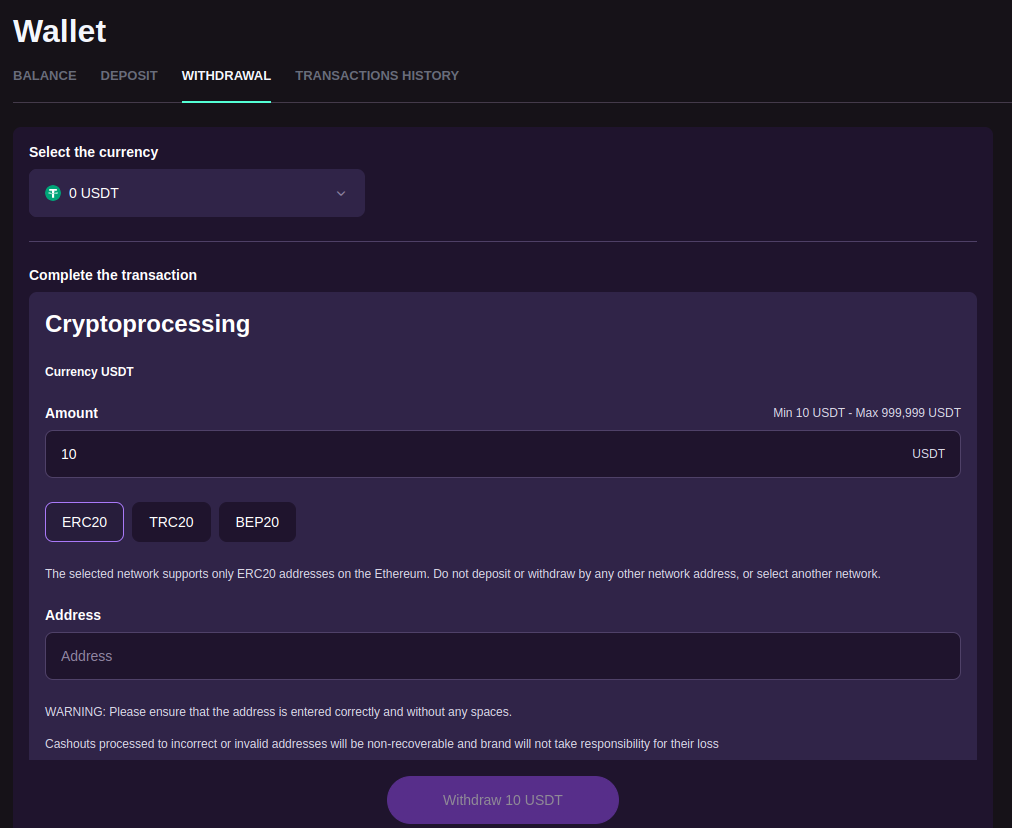The height and width of the screenshot is (828, 1012).
Task: Select the TRC20 network option
Action: (x=171, y=522)
